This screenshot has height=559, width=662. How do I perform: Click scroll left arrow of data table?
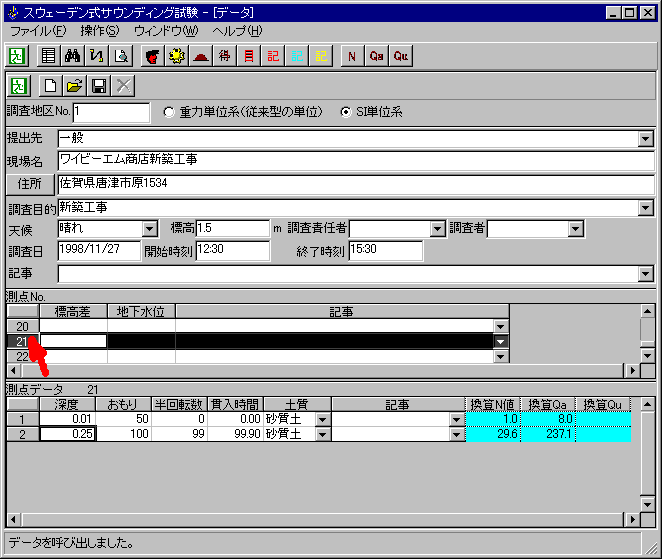(14, 519)
